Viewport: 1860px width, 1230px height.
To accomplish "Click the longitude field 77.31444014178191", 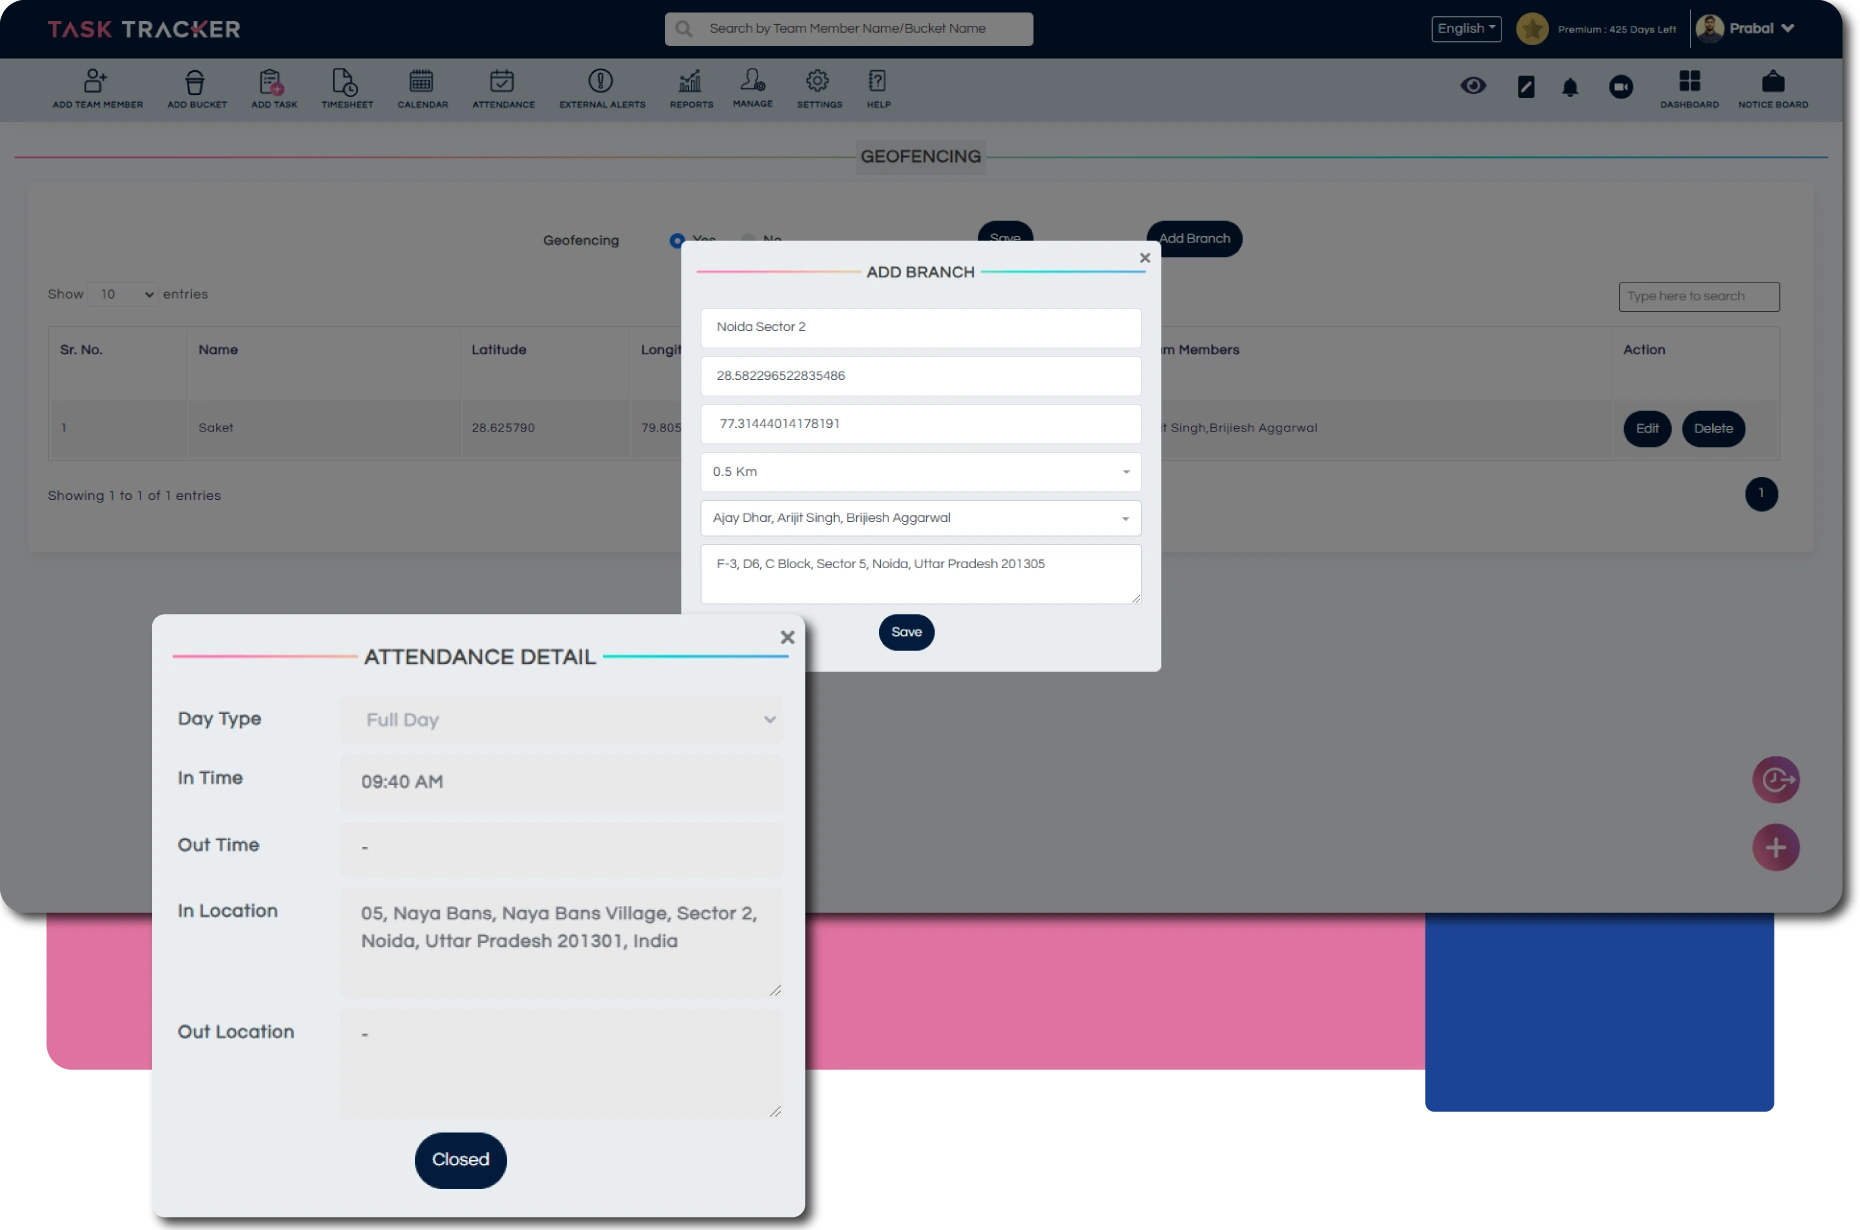I will click(x=921, y=424).
